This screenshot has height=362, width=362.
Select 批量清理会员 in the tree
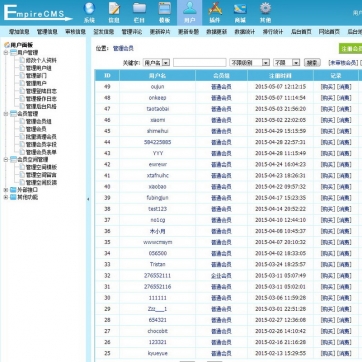click(41, 137)
